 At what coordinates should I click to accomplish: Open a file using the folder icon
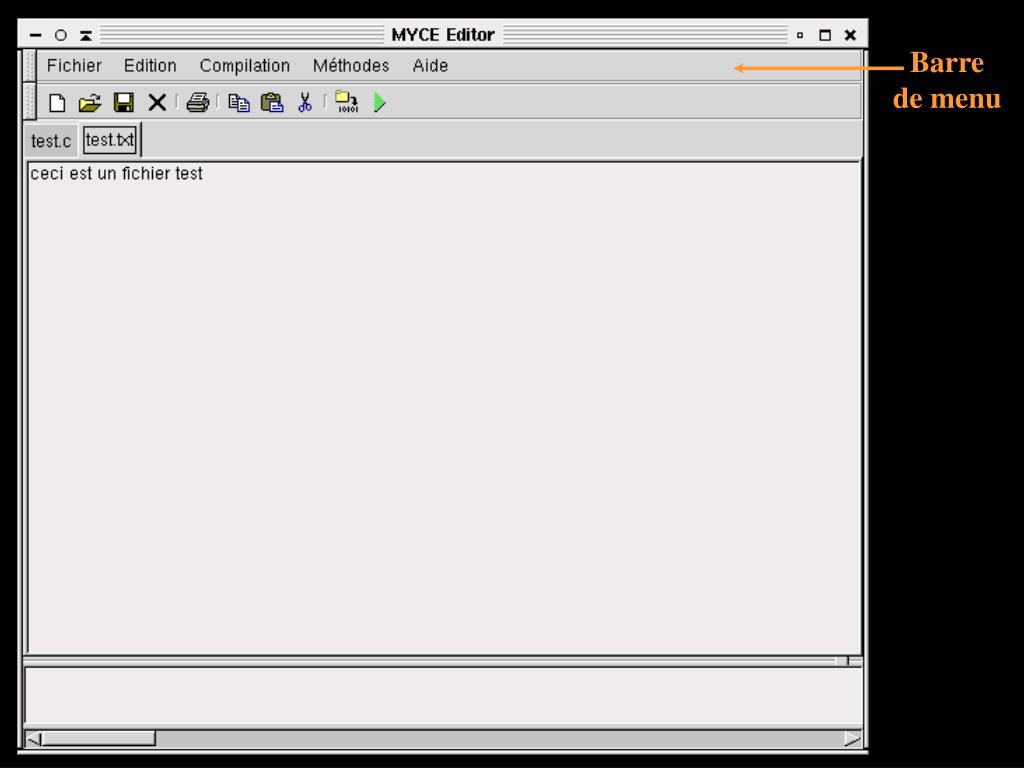click(89, 103)
